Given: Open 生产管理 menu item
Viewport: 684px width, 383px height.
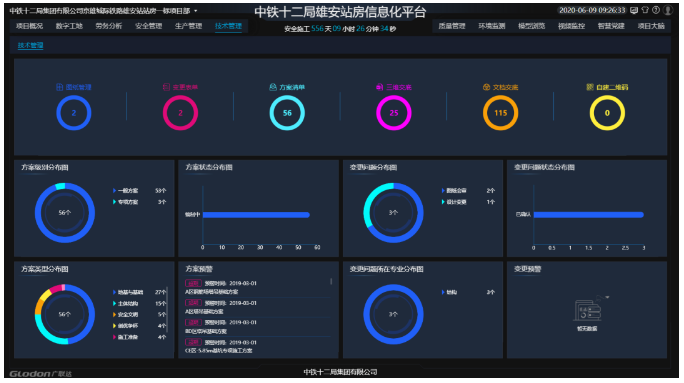Looking at the screenshot, I should pyautogui.click(x=188, y=26).
